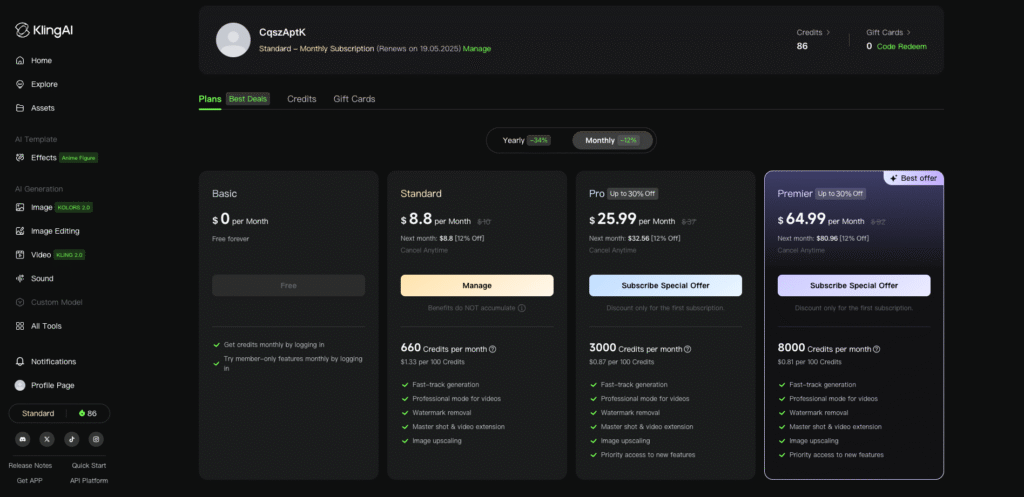Open the X social icon
The height and width of the screenshot is (497, 1024).
tap(47, 439)
